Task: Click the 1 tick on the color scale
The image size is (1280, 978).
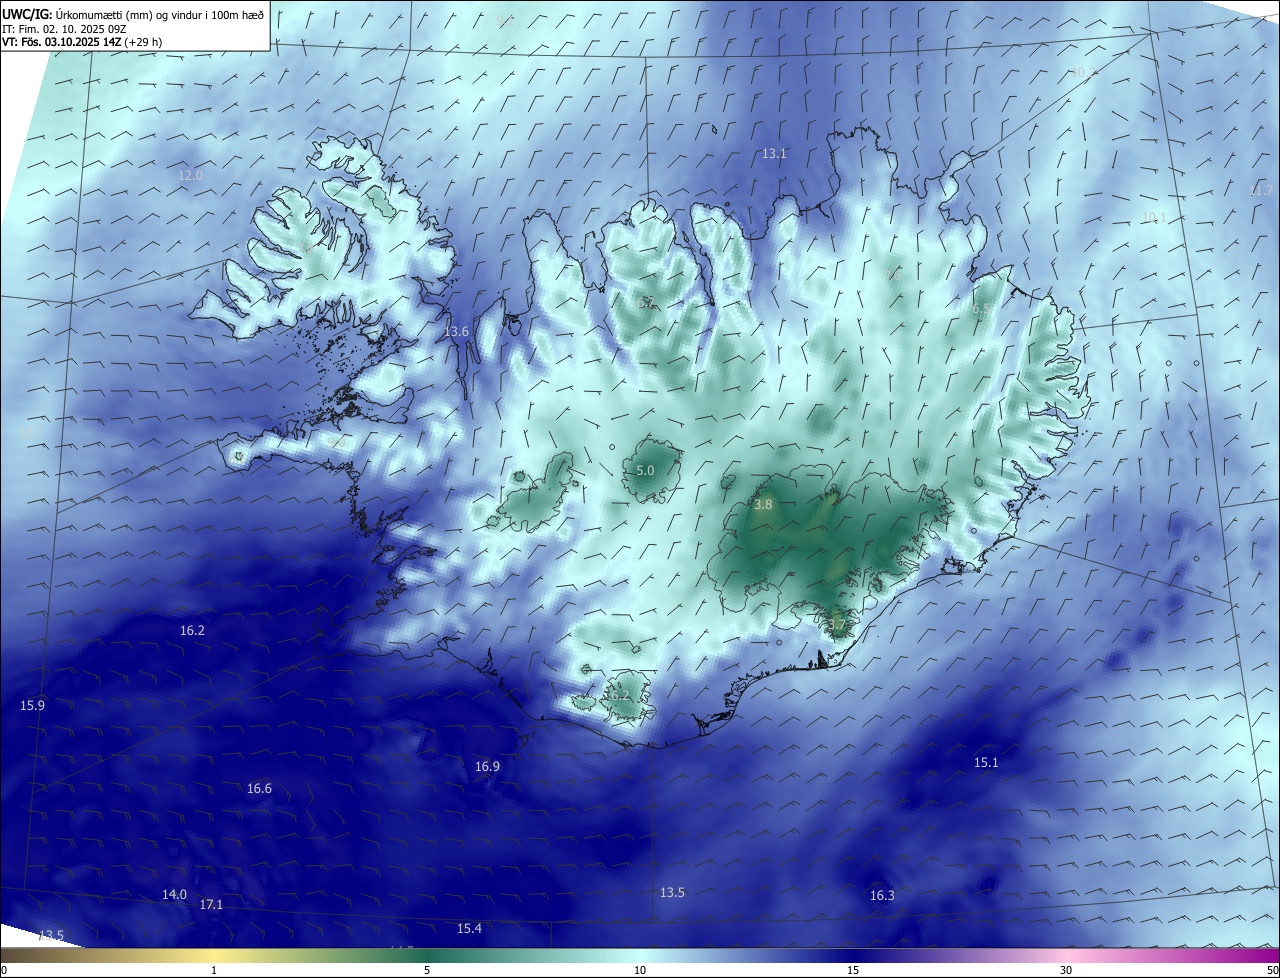Action: click(x=214, y=970)
